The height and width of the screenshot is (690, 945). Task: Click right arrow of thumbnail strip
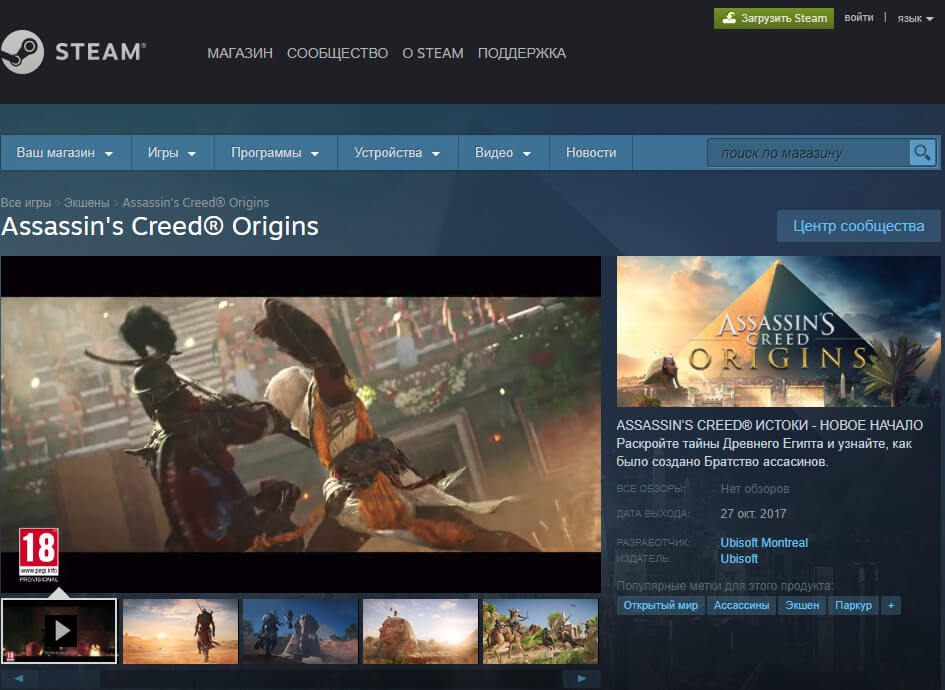tap(582, 679)
